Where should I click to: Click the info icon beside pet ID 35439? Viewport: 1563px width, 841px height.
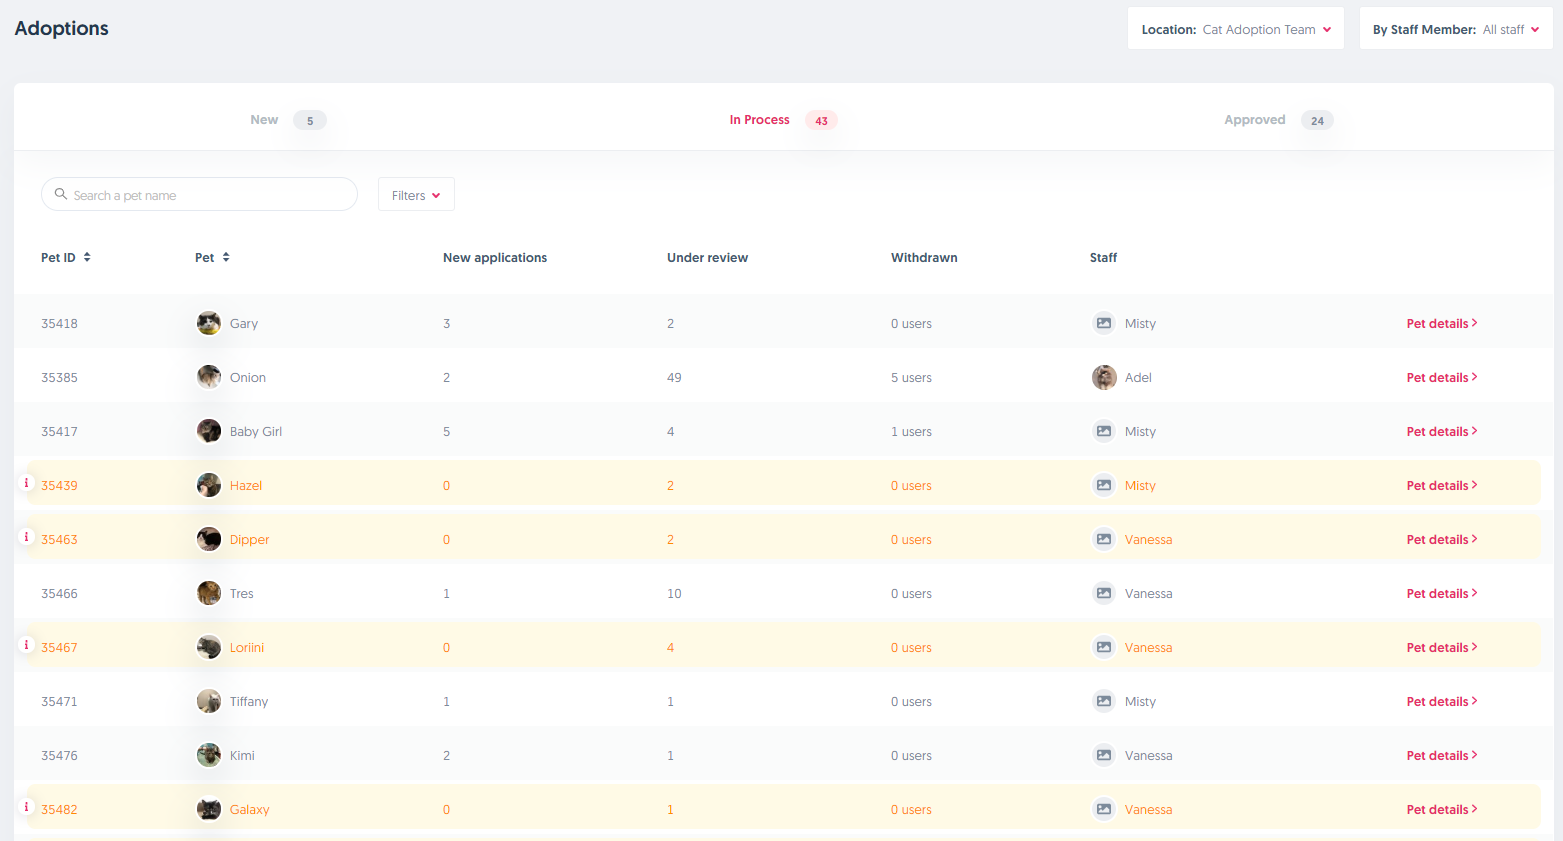point(27,483)
